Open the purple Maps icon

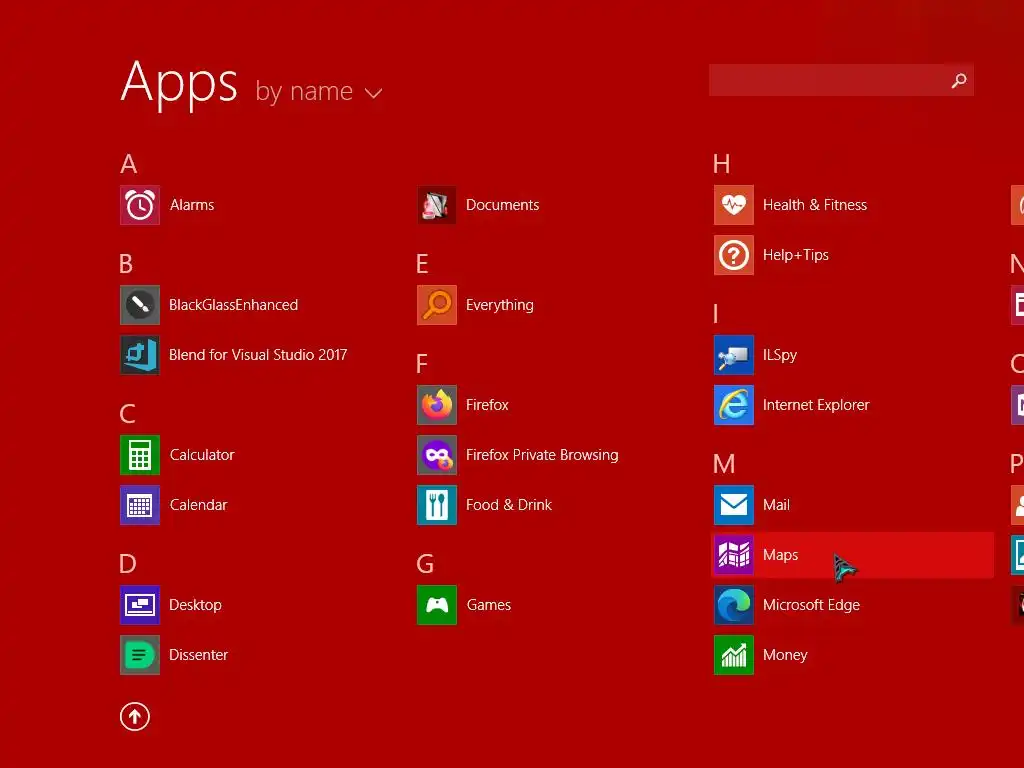[x=734, y=555]
